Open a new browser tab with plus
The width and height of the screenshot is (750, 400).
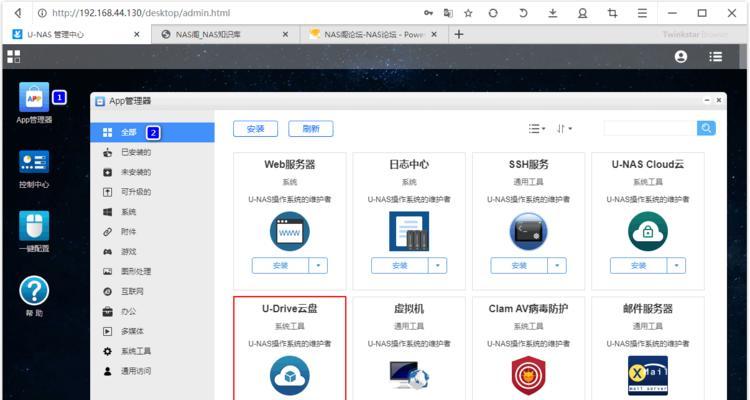coord(459,34)
